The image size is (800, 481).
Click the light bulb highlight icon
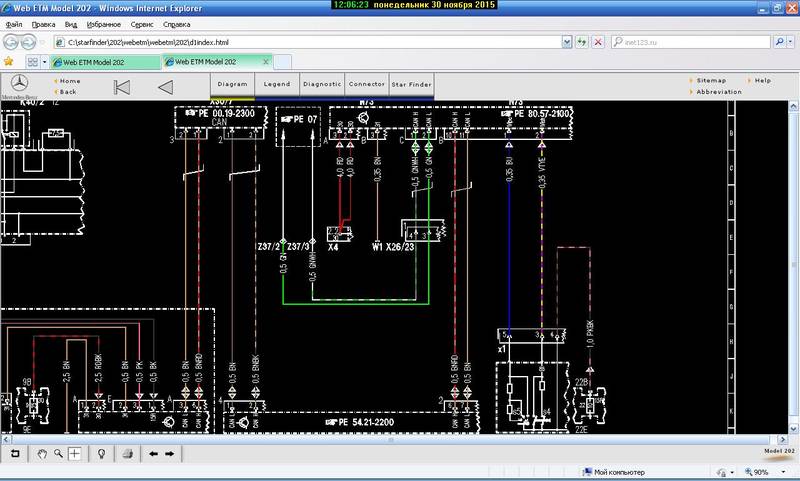(101, 453)
